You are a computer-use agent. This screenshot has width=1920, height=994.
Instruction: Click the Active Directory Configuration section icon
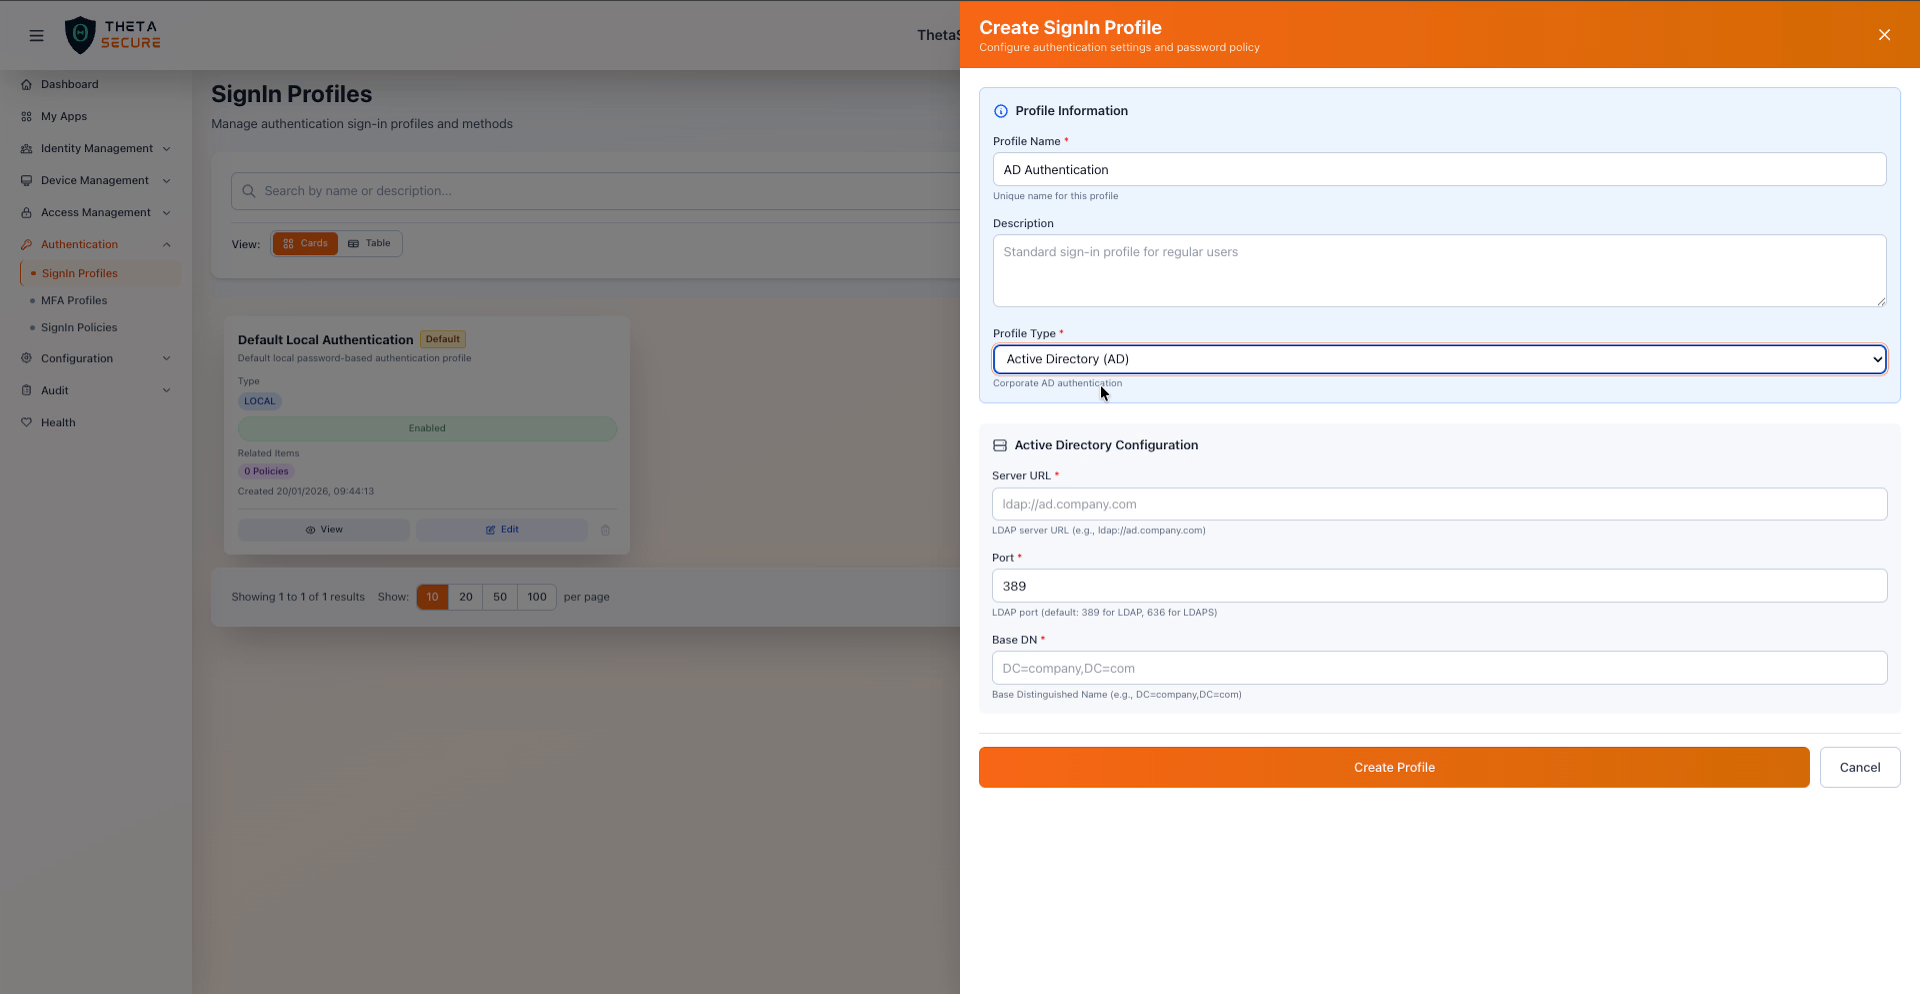[1000, 445]
